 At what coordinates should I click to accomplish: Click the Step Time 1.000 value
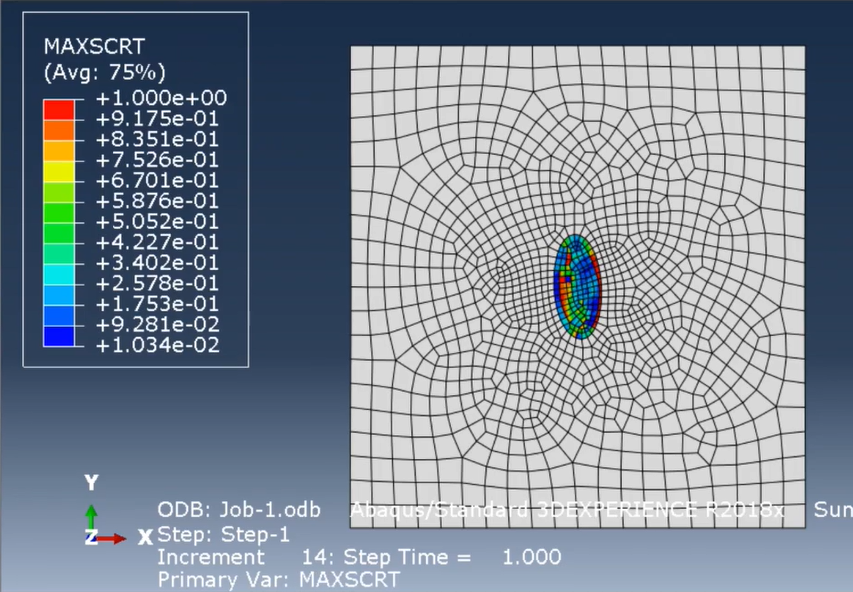coord(453,557)
